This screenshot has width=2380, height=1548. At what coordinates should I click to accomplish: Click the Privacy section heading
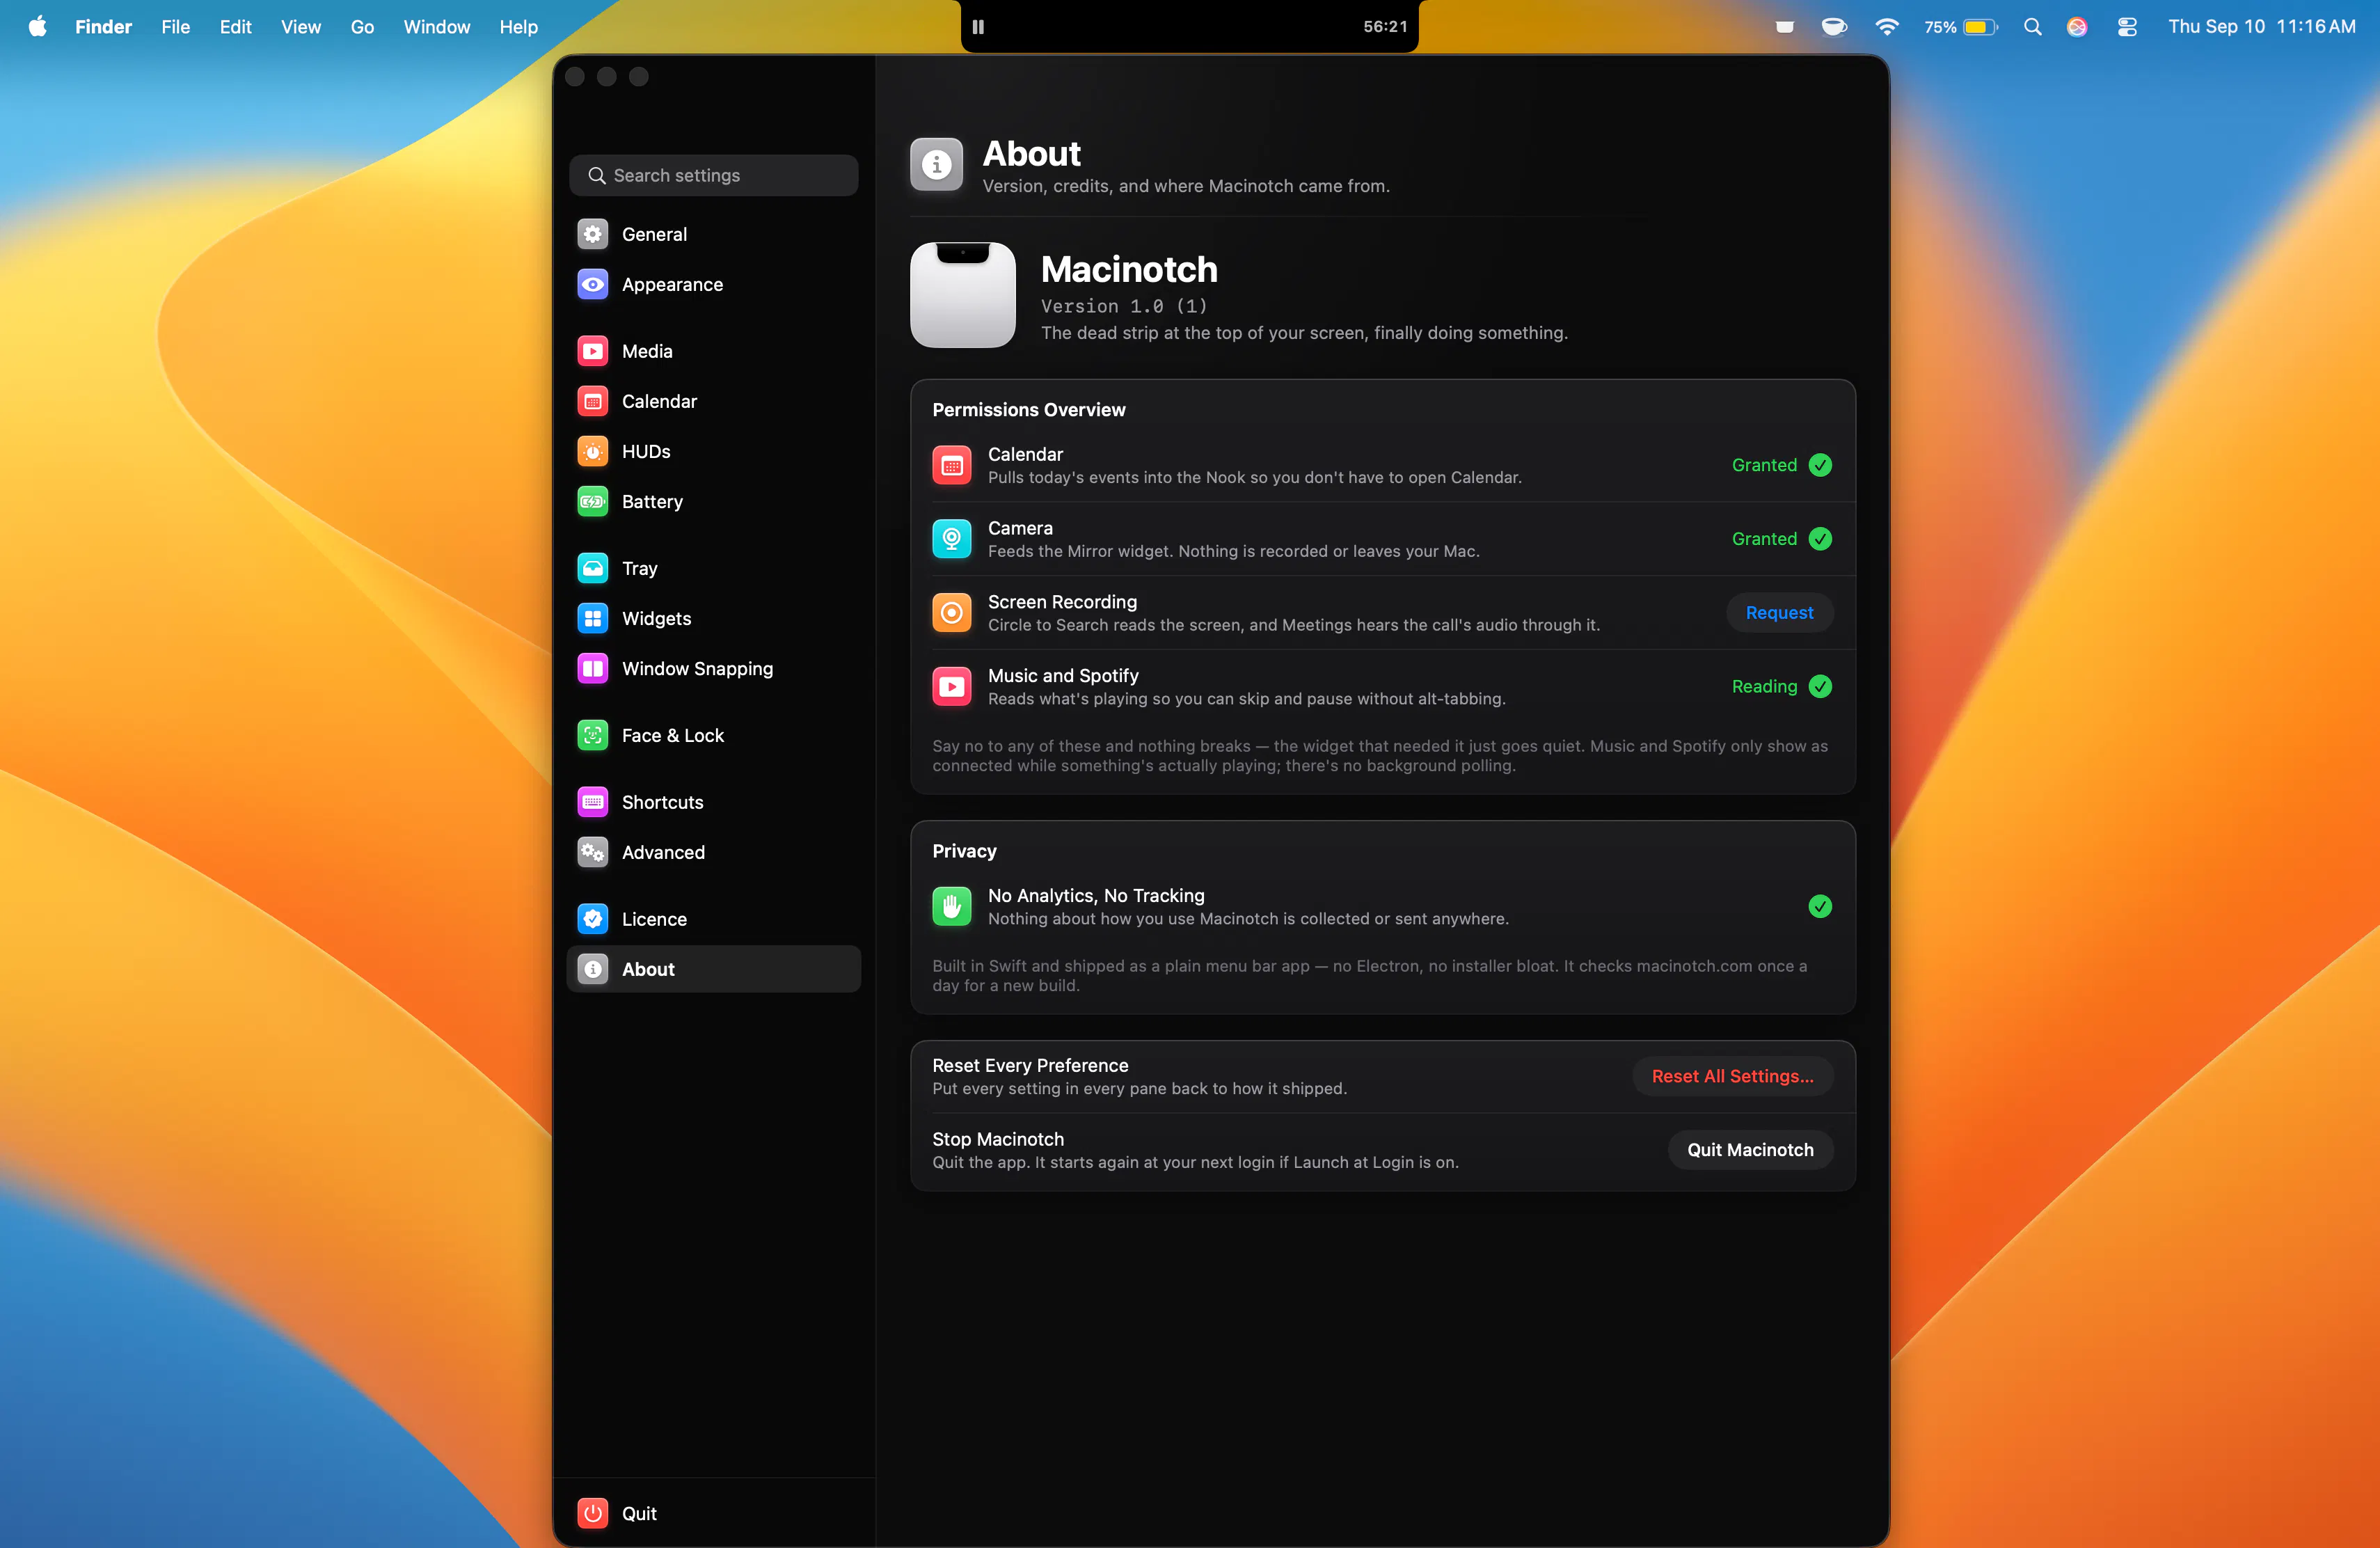(x=964, y=851)
